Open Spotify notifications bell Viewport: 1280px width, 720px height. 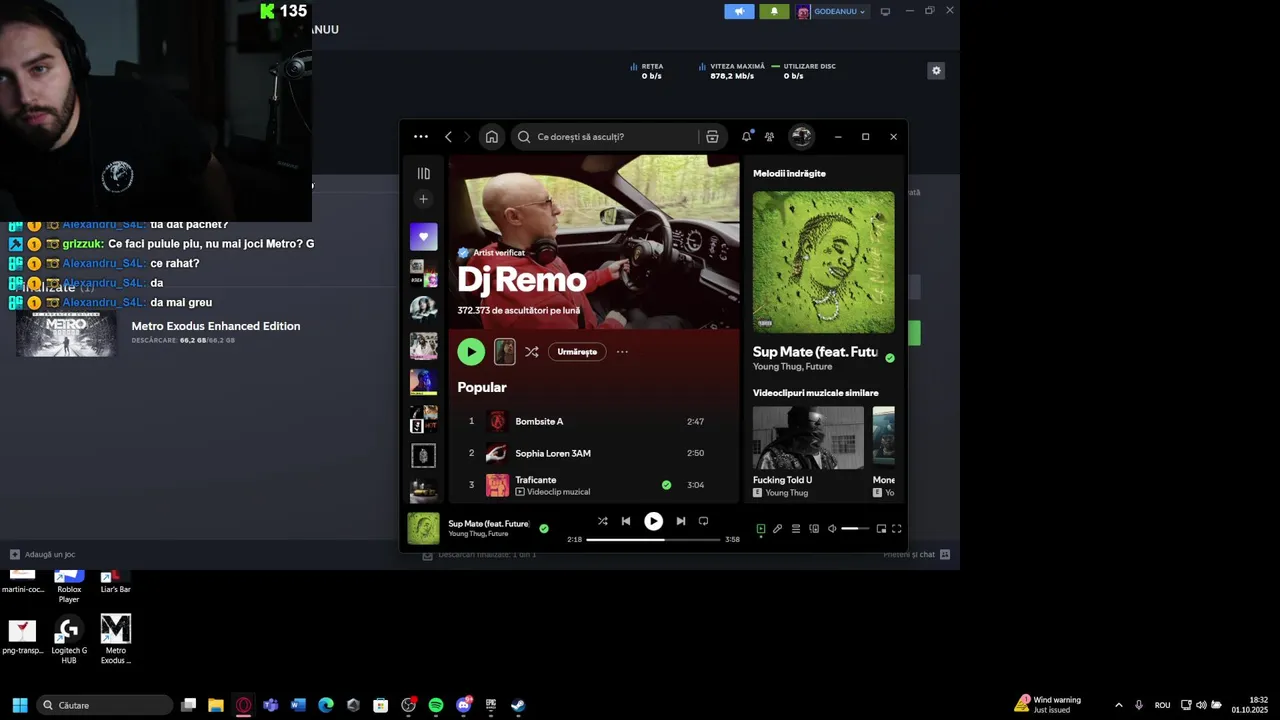coord(746,137)
